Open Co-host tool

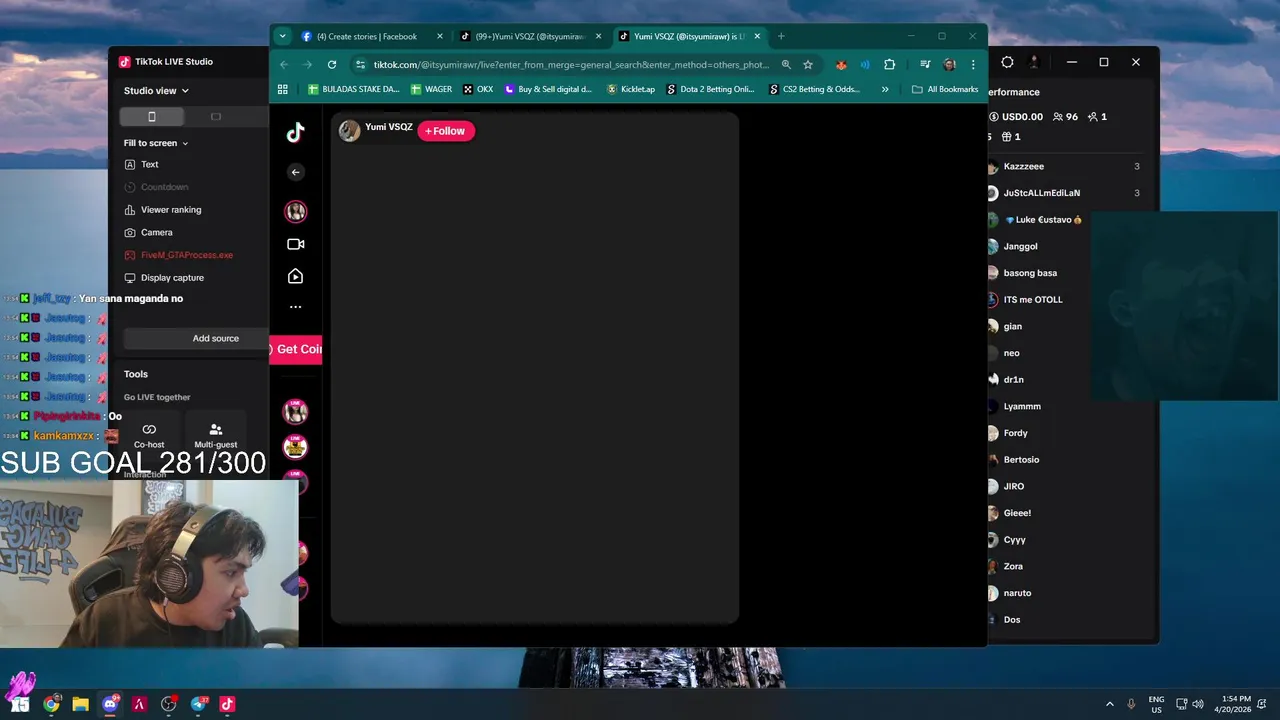tap(149, 435)
